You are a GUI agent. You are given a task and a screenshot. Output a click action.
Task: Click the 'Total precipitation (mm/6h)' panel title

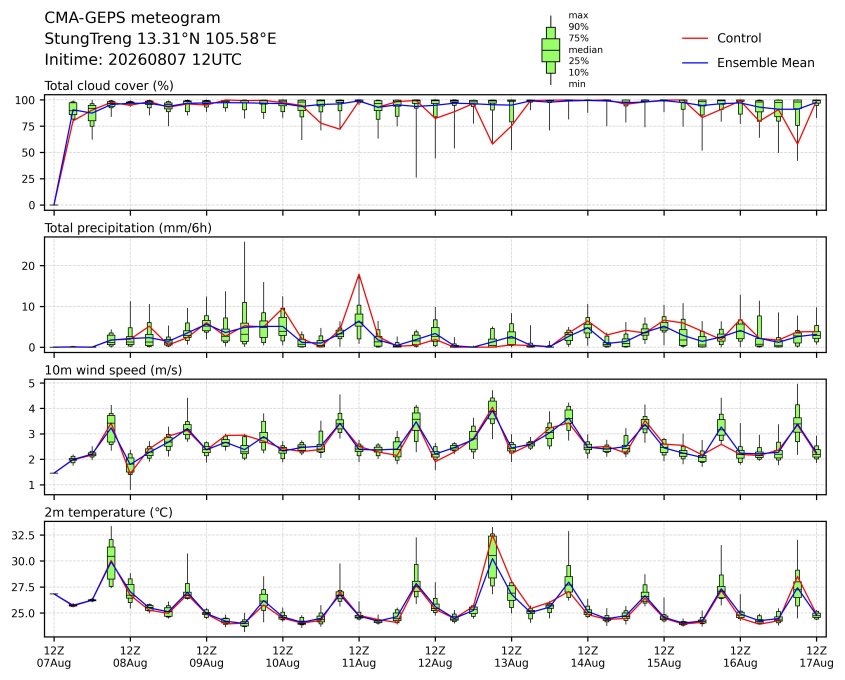pyautogui.click(x=128, y=228)
